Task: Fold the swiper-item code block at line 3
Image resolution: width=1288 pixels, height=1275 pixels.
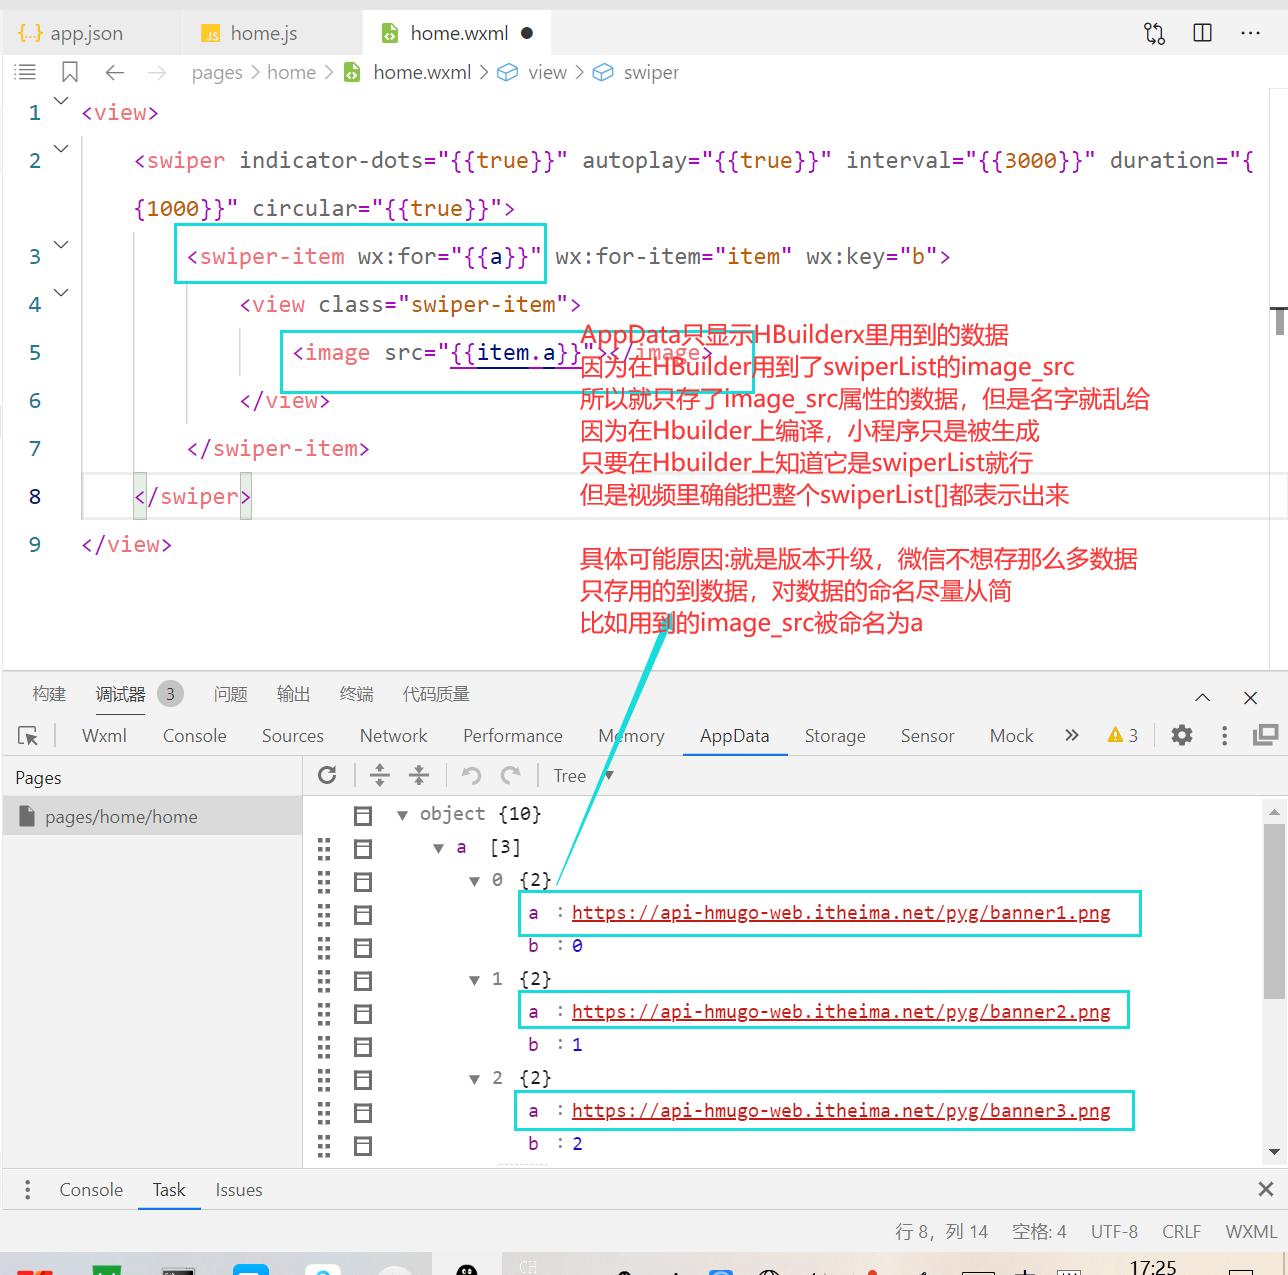Action: tap(61, 245)
